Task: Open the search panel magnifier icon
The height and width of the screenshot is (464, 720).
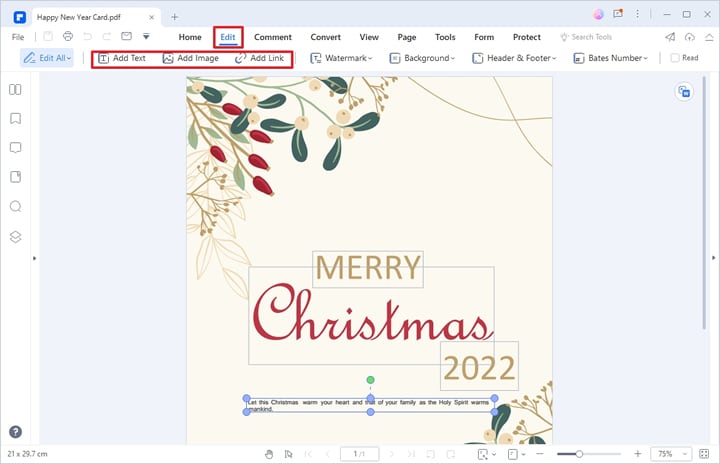Action: pyautogui.click(x=15, y=206)
